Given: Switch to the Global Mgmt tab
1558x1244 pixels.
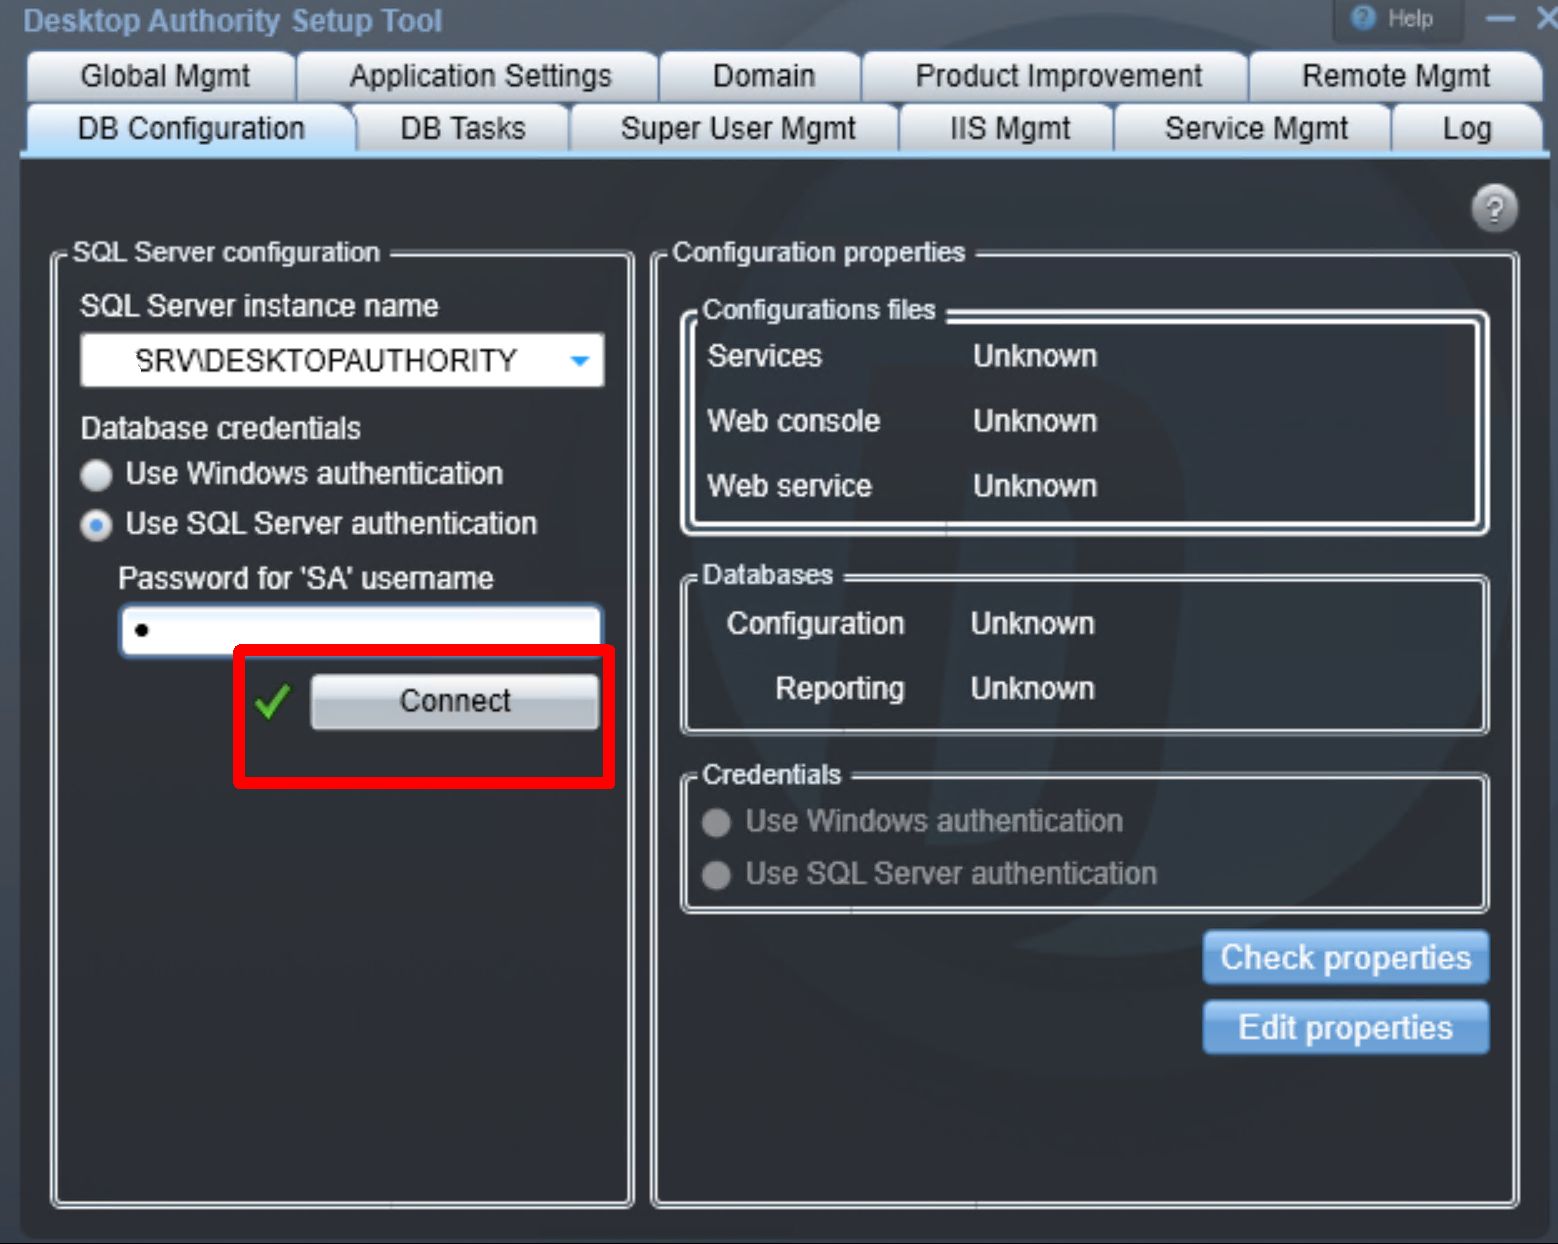Looking at the screenshot, I should pyautogui.click(x=164, y=76).
